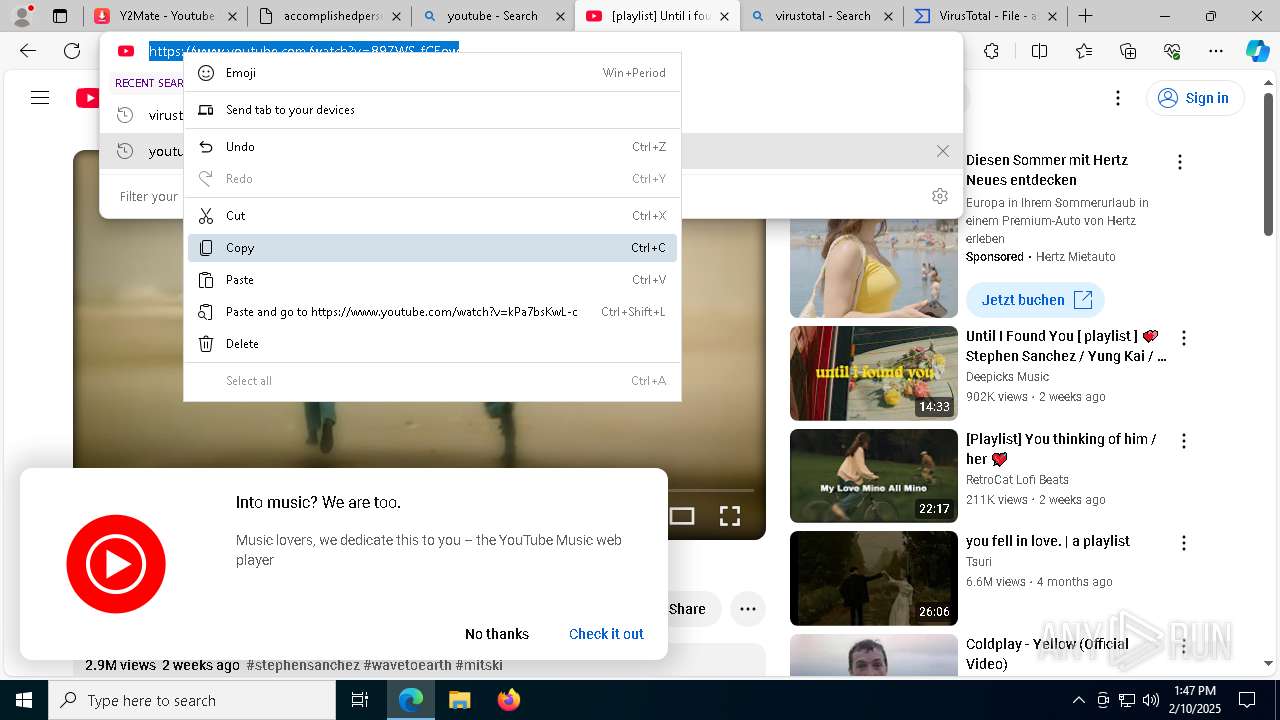1280x720 pixels.
Task: Sign in to YouTube
Action: pyautogui.click(x=1194, y=98)
